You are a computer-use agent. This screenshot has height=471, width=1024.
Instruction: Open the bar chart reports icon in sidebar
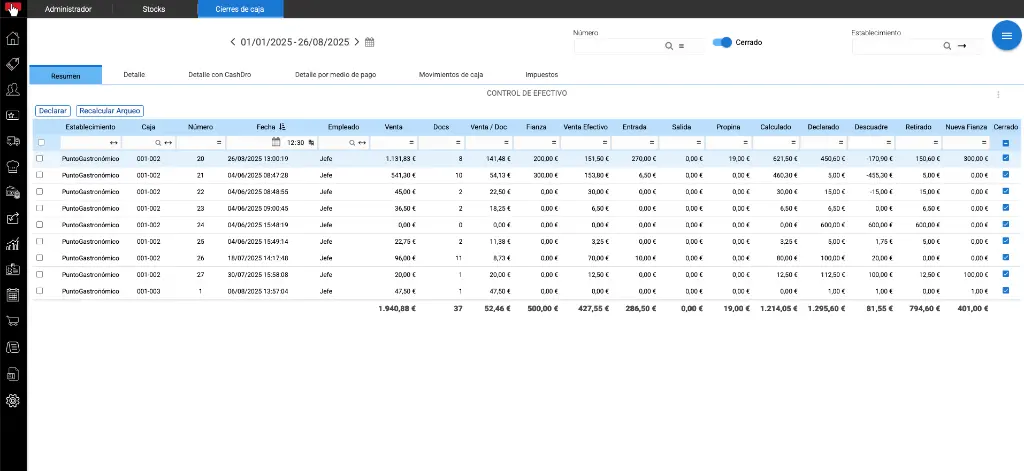pyautogui.click(x=12, y=244)
